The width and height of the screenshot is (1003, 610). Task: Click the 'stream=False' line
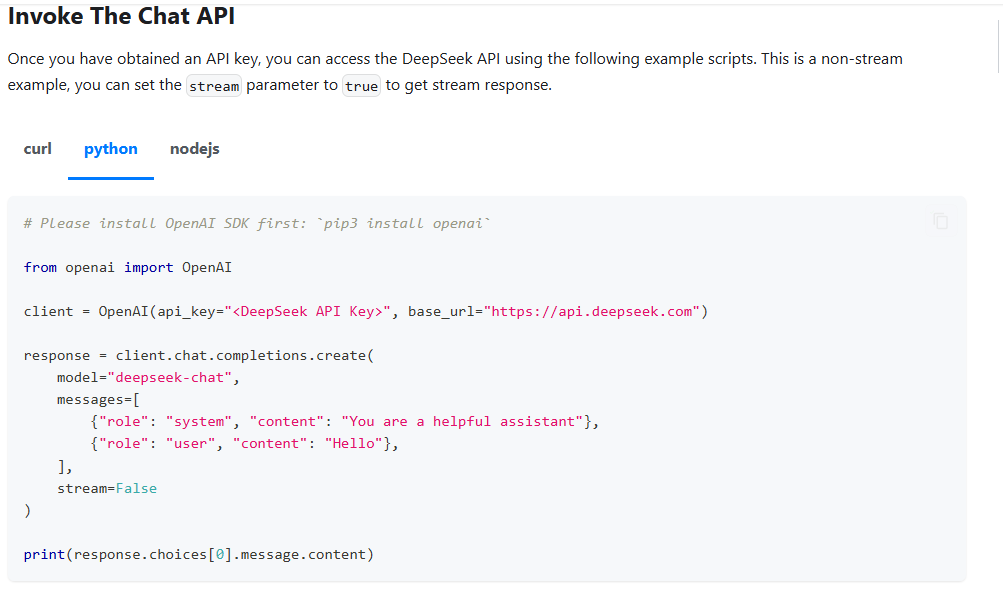click(x=107, y=489)
